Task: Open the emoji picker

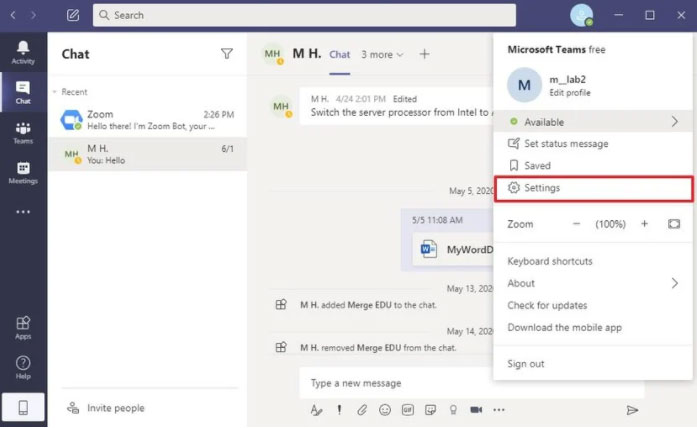Action: coord(384,410)
